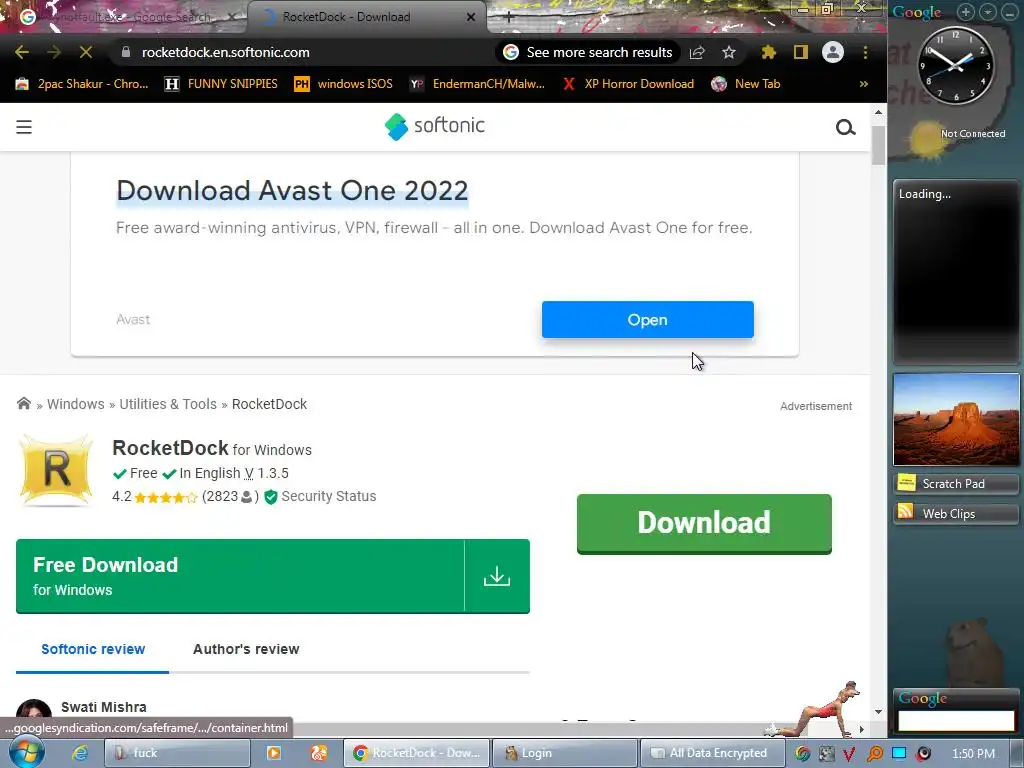Click the Softonic logo

(434, 126)
